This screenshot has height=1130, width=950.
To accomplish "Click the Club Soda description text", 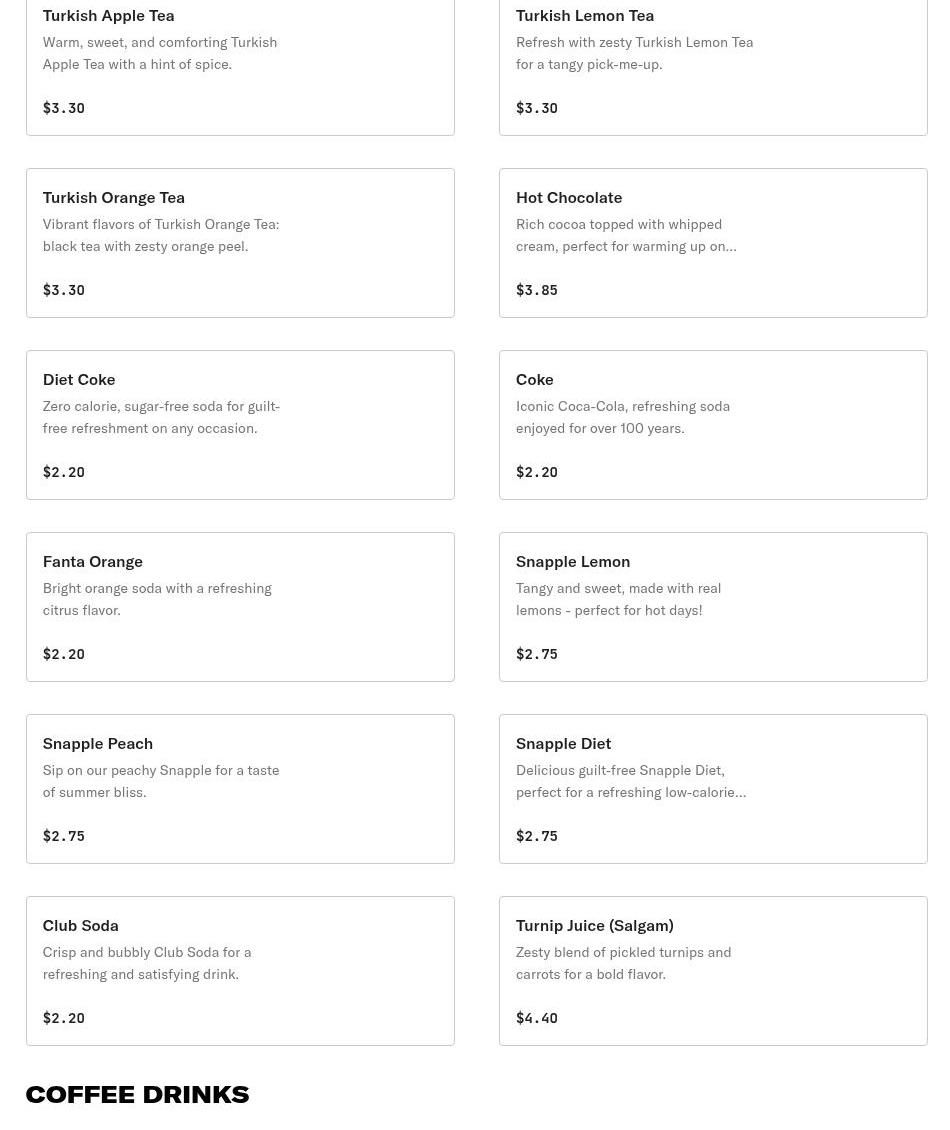I will coord(147,963).
